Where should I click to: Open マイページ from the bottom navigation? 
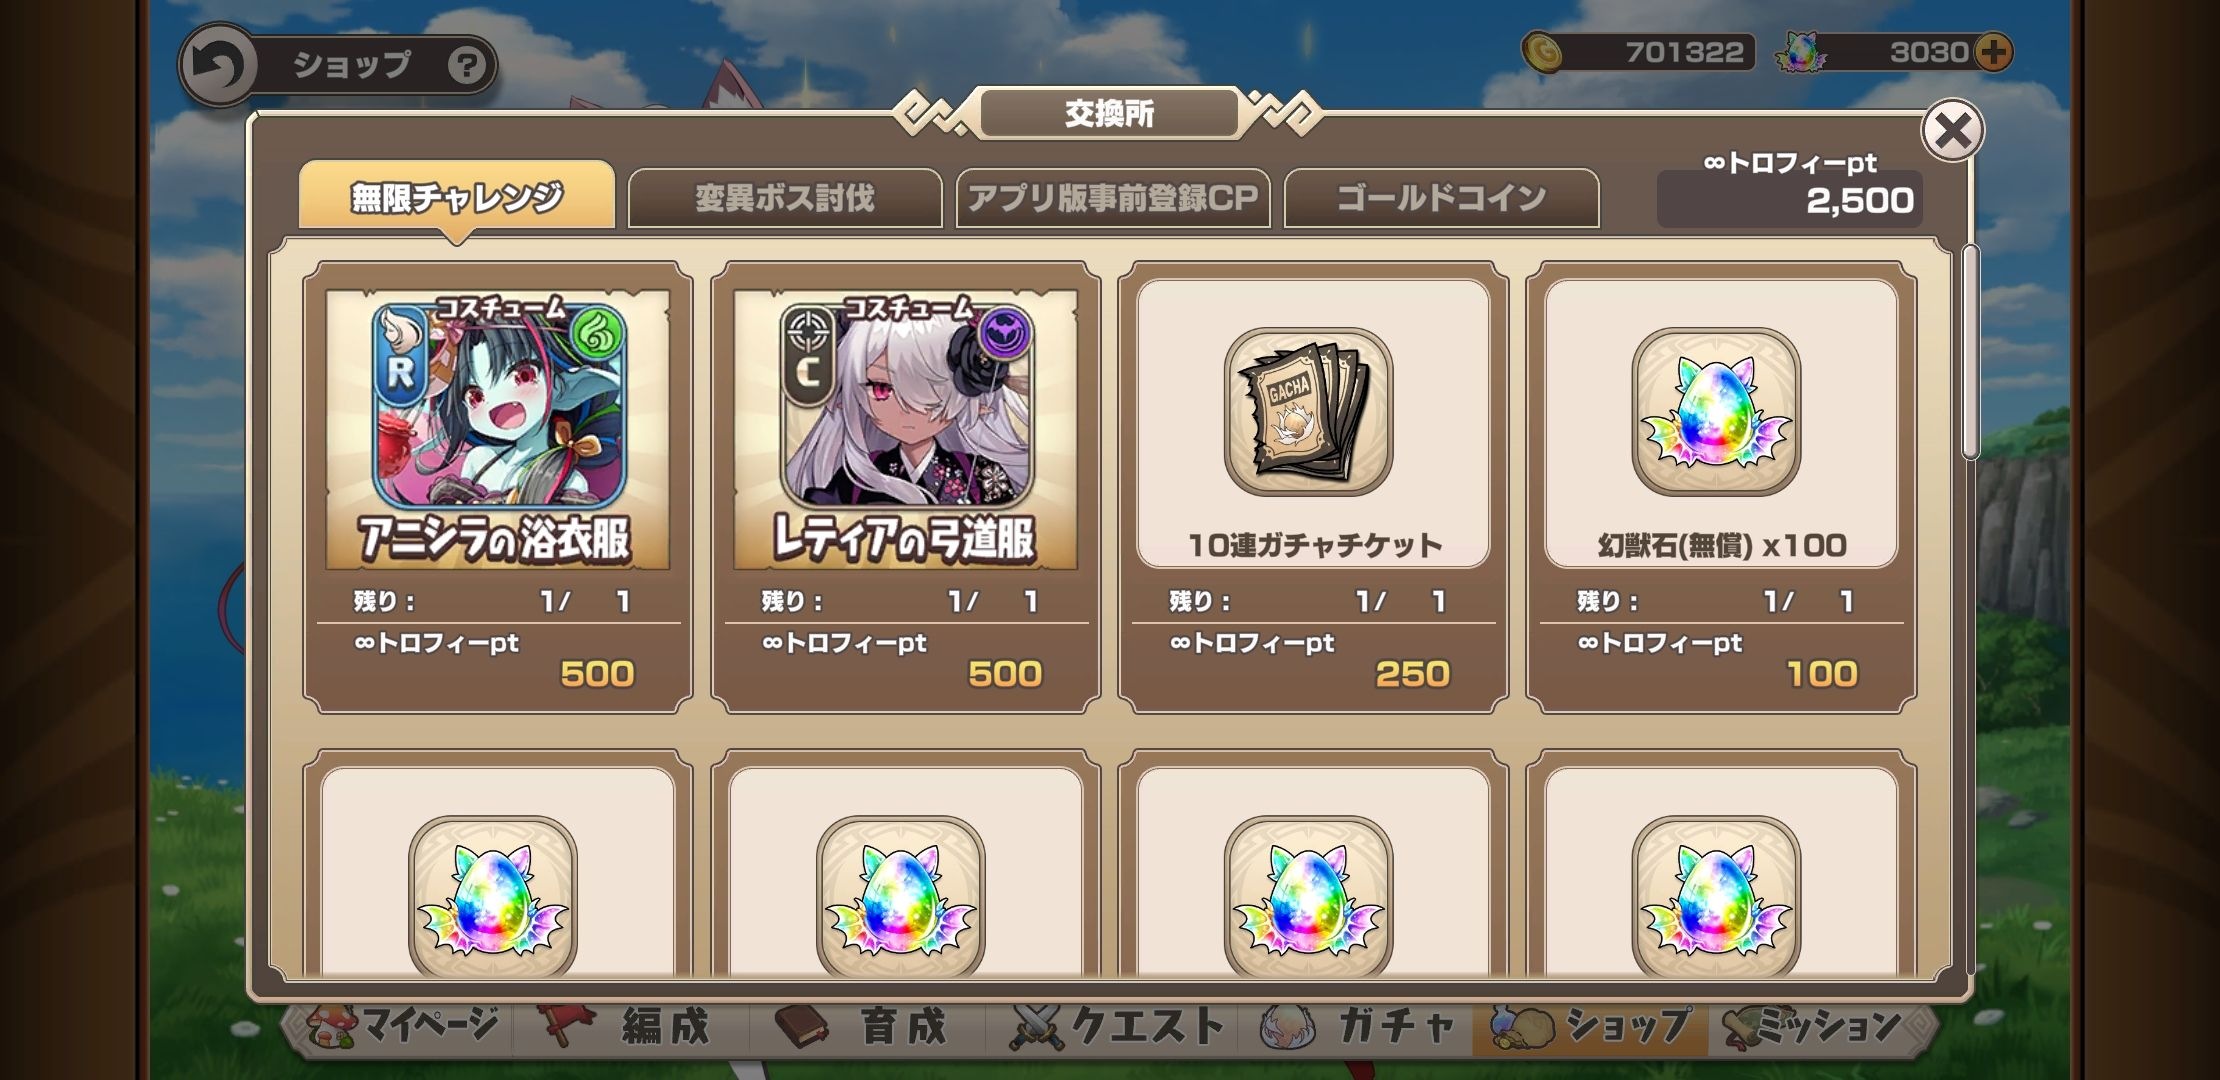[402, 1026]
